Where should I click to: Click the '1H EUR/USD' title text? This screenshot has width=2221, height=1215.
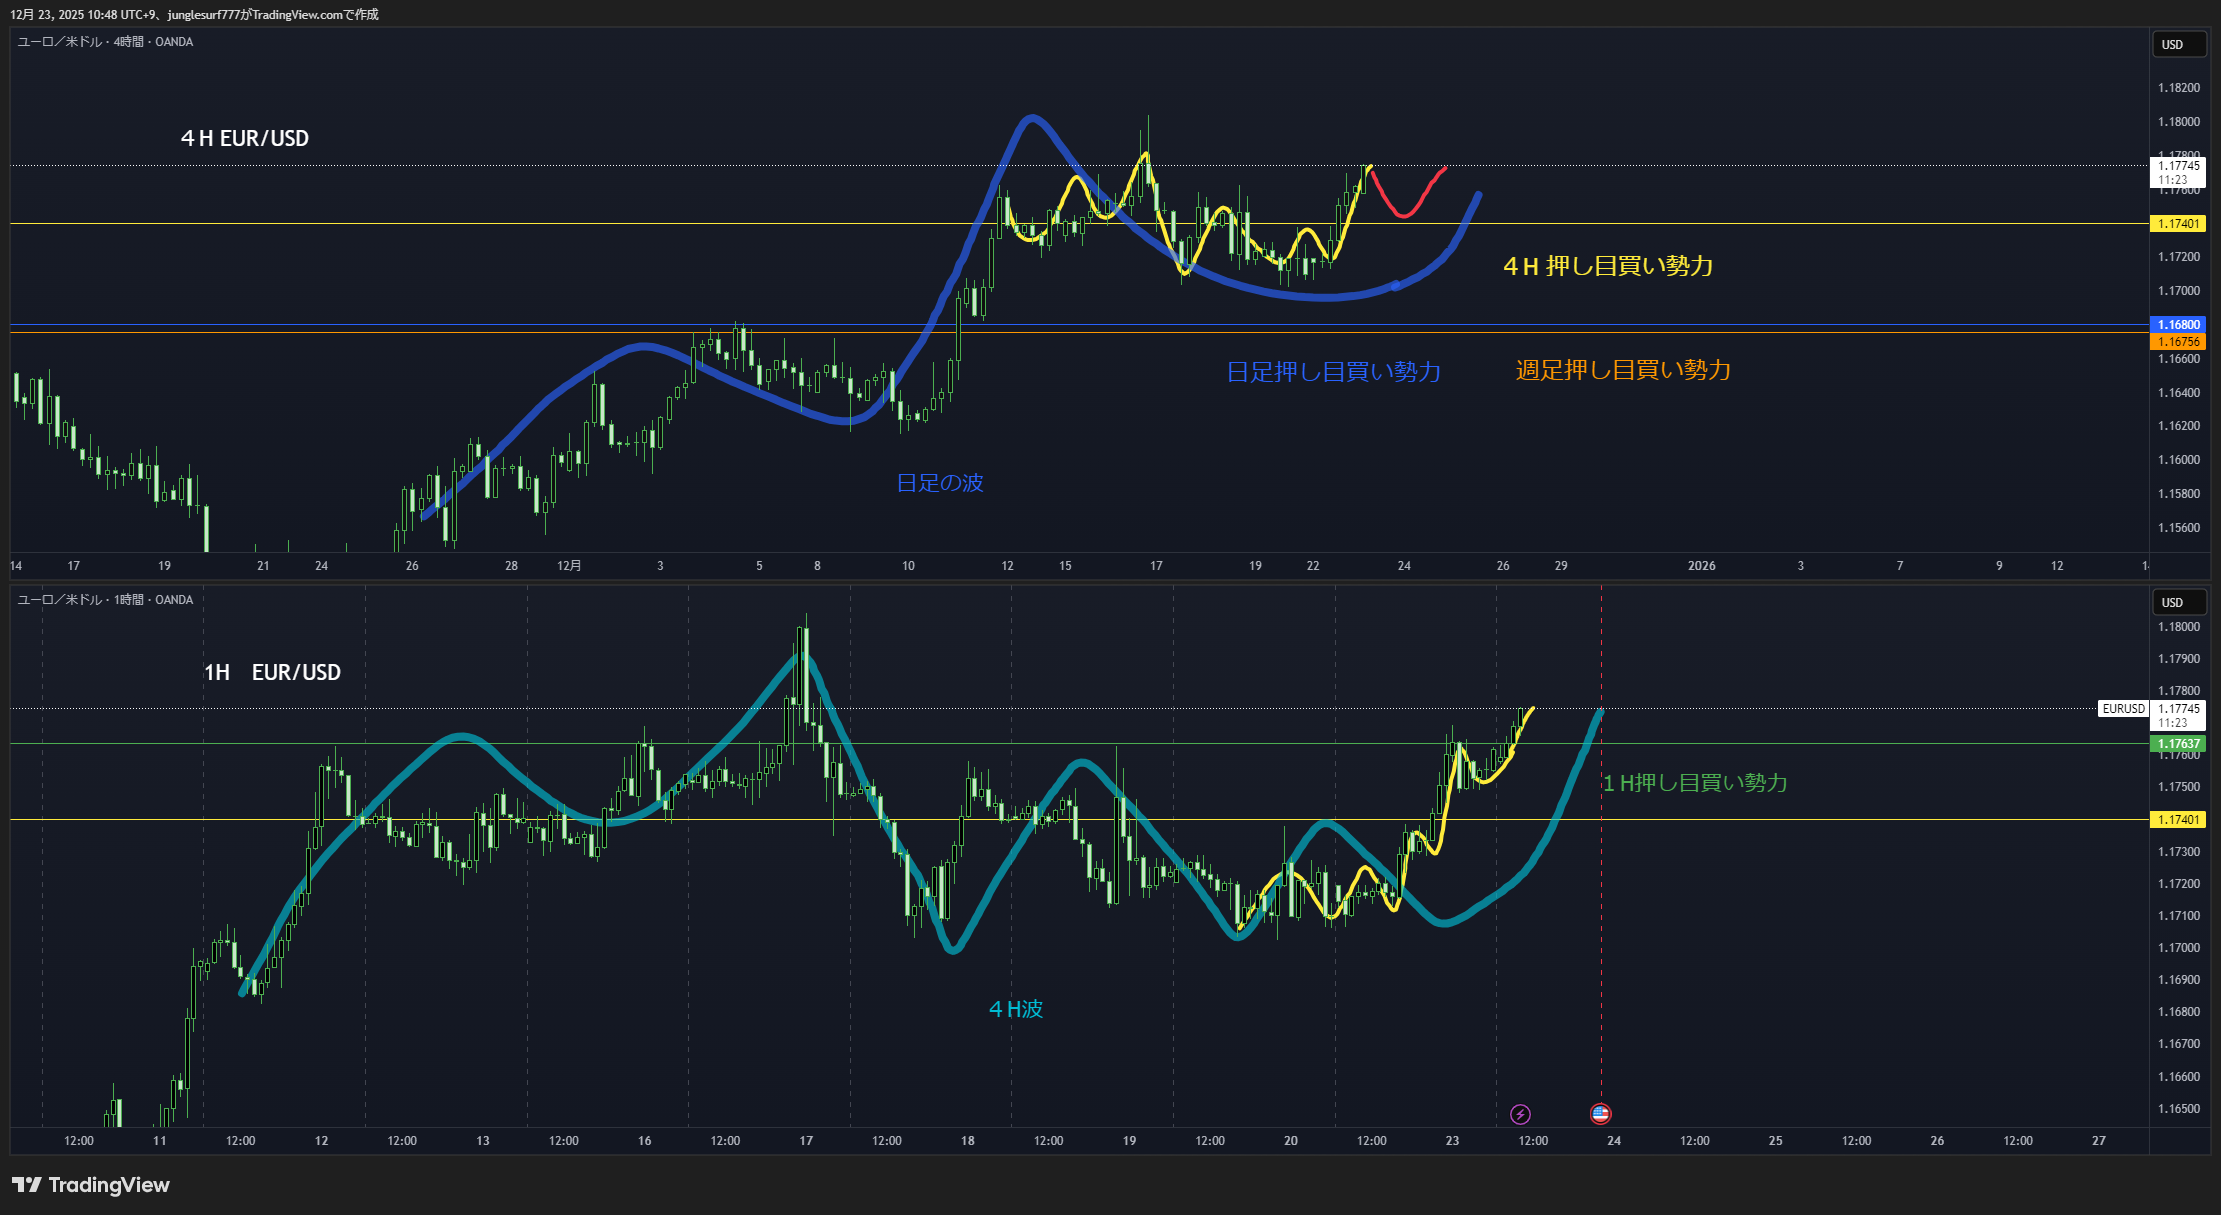272,673
